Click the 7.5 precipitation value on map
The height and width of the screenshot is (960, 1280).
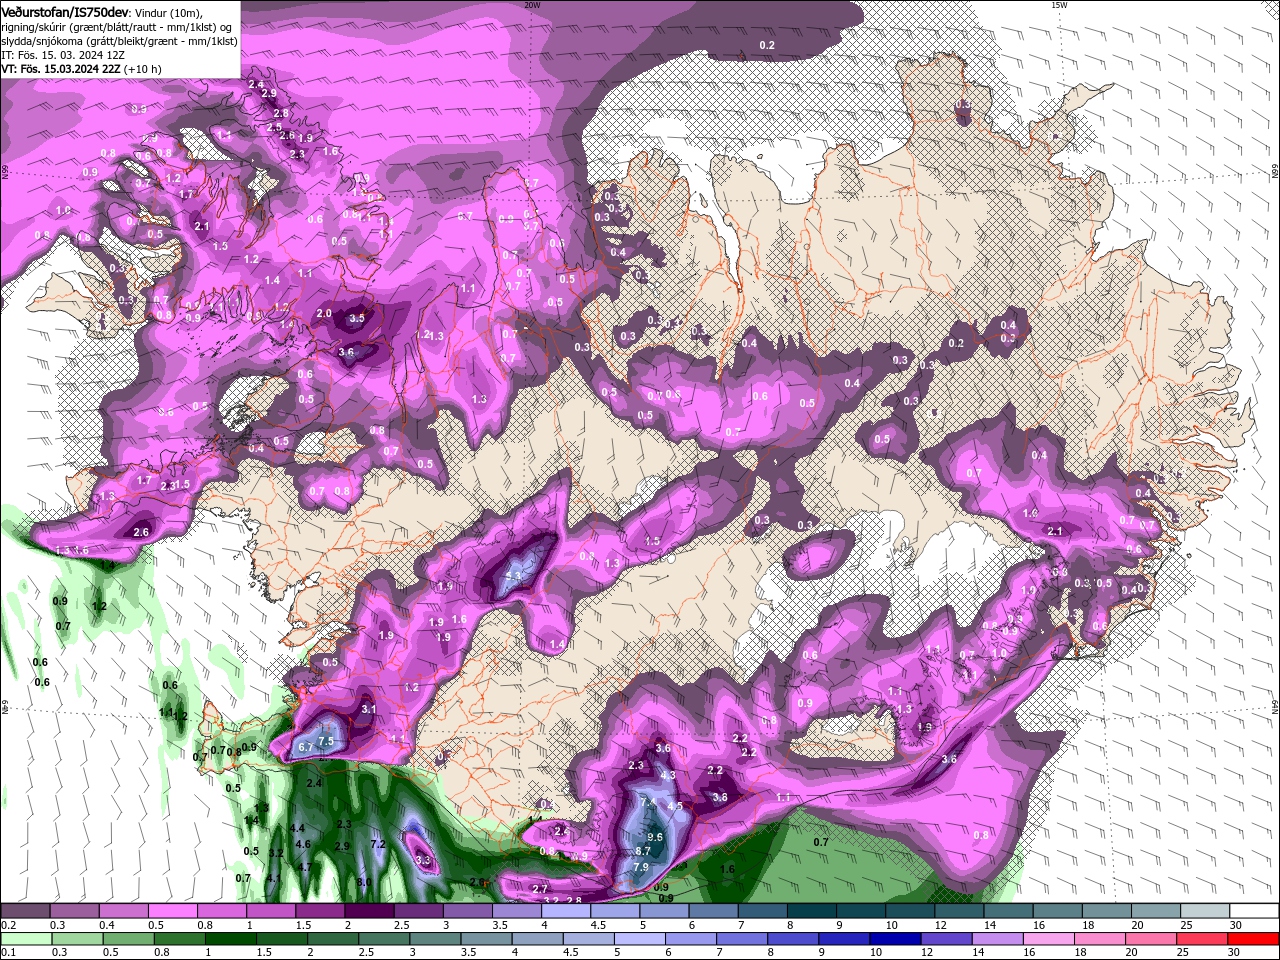pos(325,741)
